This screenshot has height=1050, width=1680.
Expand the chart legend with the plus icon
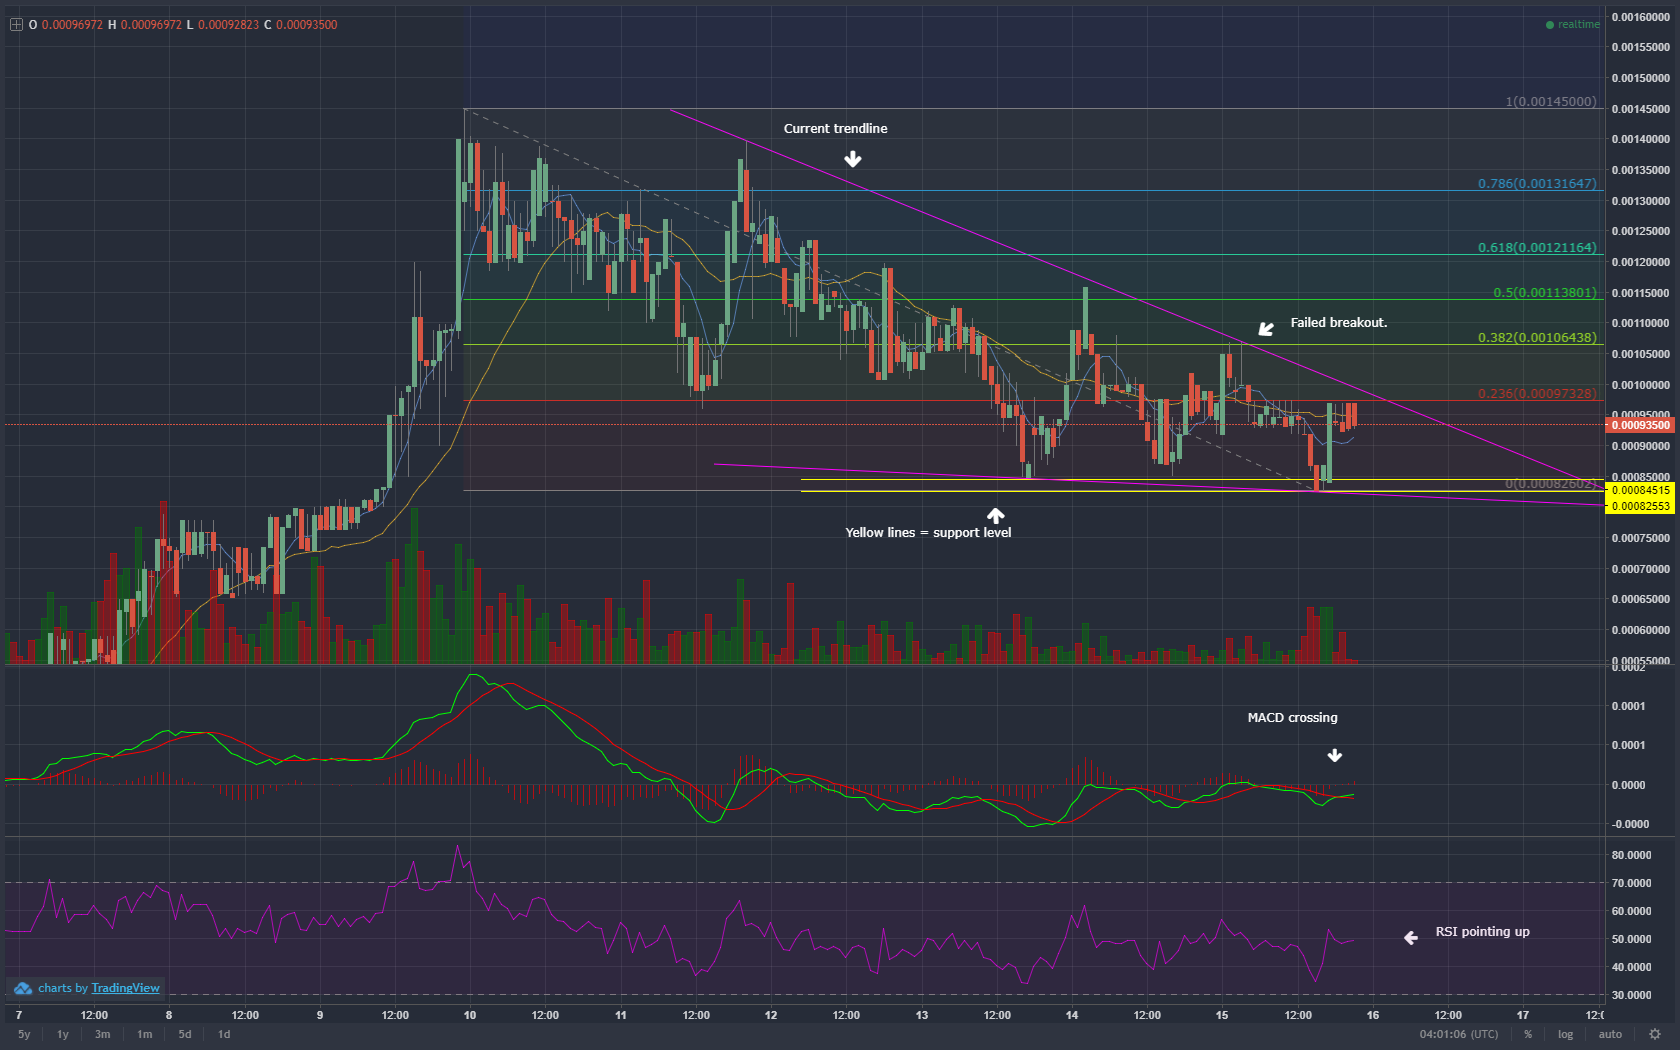point(16,25)
